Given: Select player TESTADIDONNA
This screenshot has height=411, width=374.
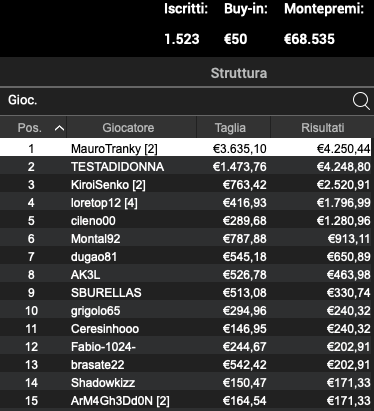Looking at the screenshot, I should pyautogui.click(x=186, y=166).
